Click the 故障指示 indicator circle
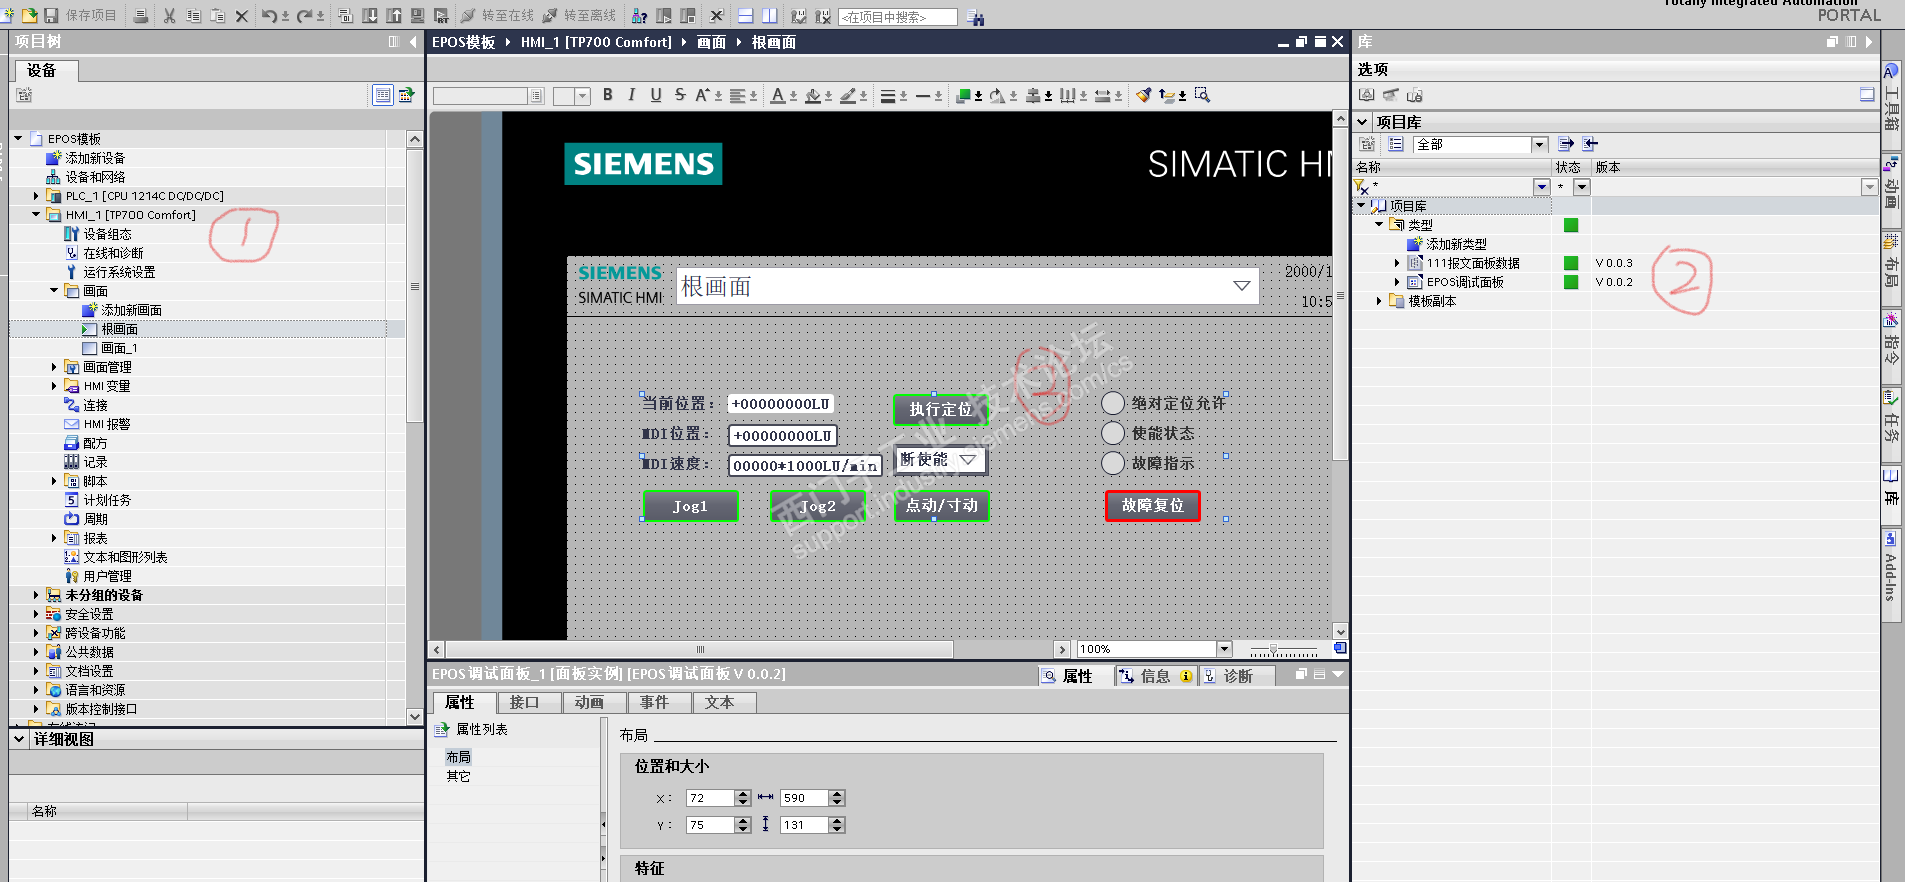The width and height of the screenshot is (1905, 882). click(1113, 463)
